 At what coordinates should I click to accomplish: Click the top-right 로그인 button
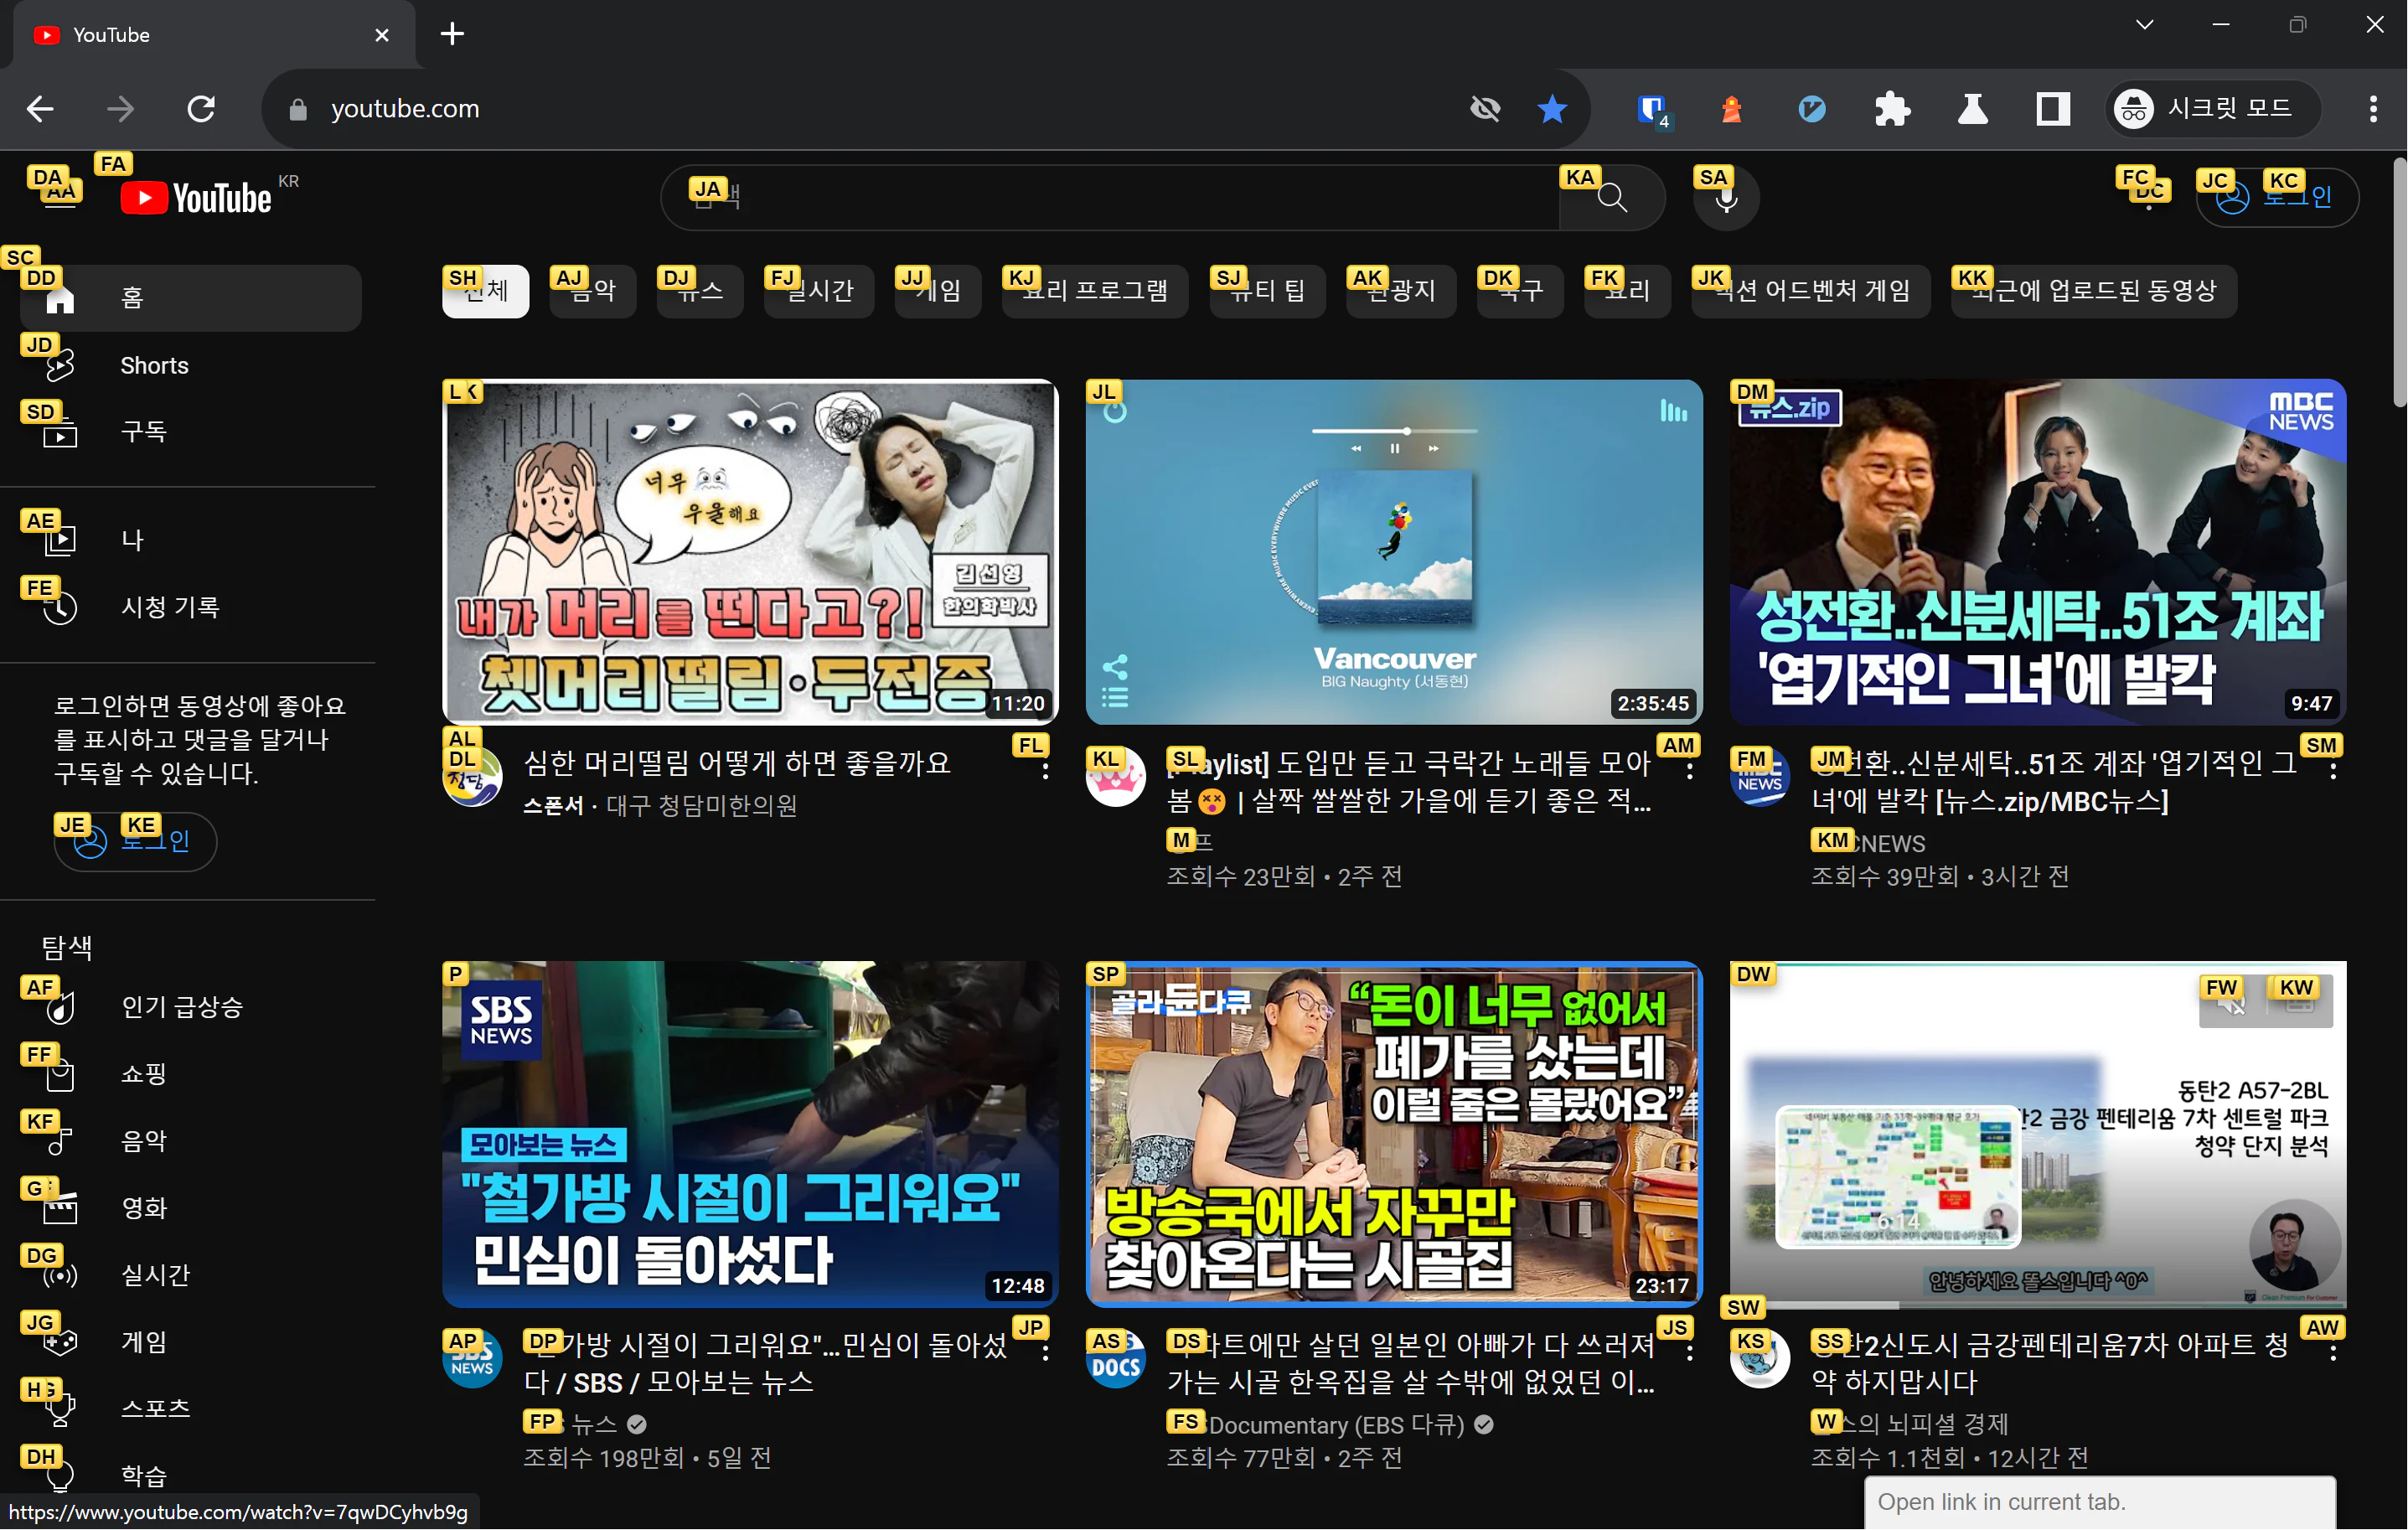[x=2277, y=197]
